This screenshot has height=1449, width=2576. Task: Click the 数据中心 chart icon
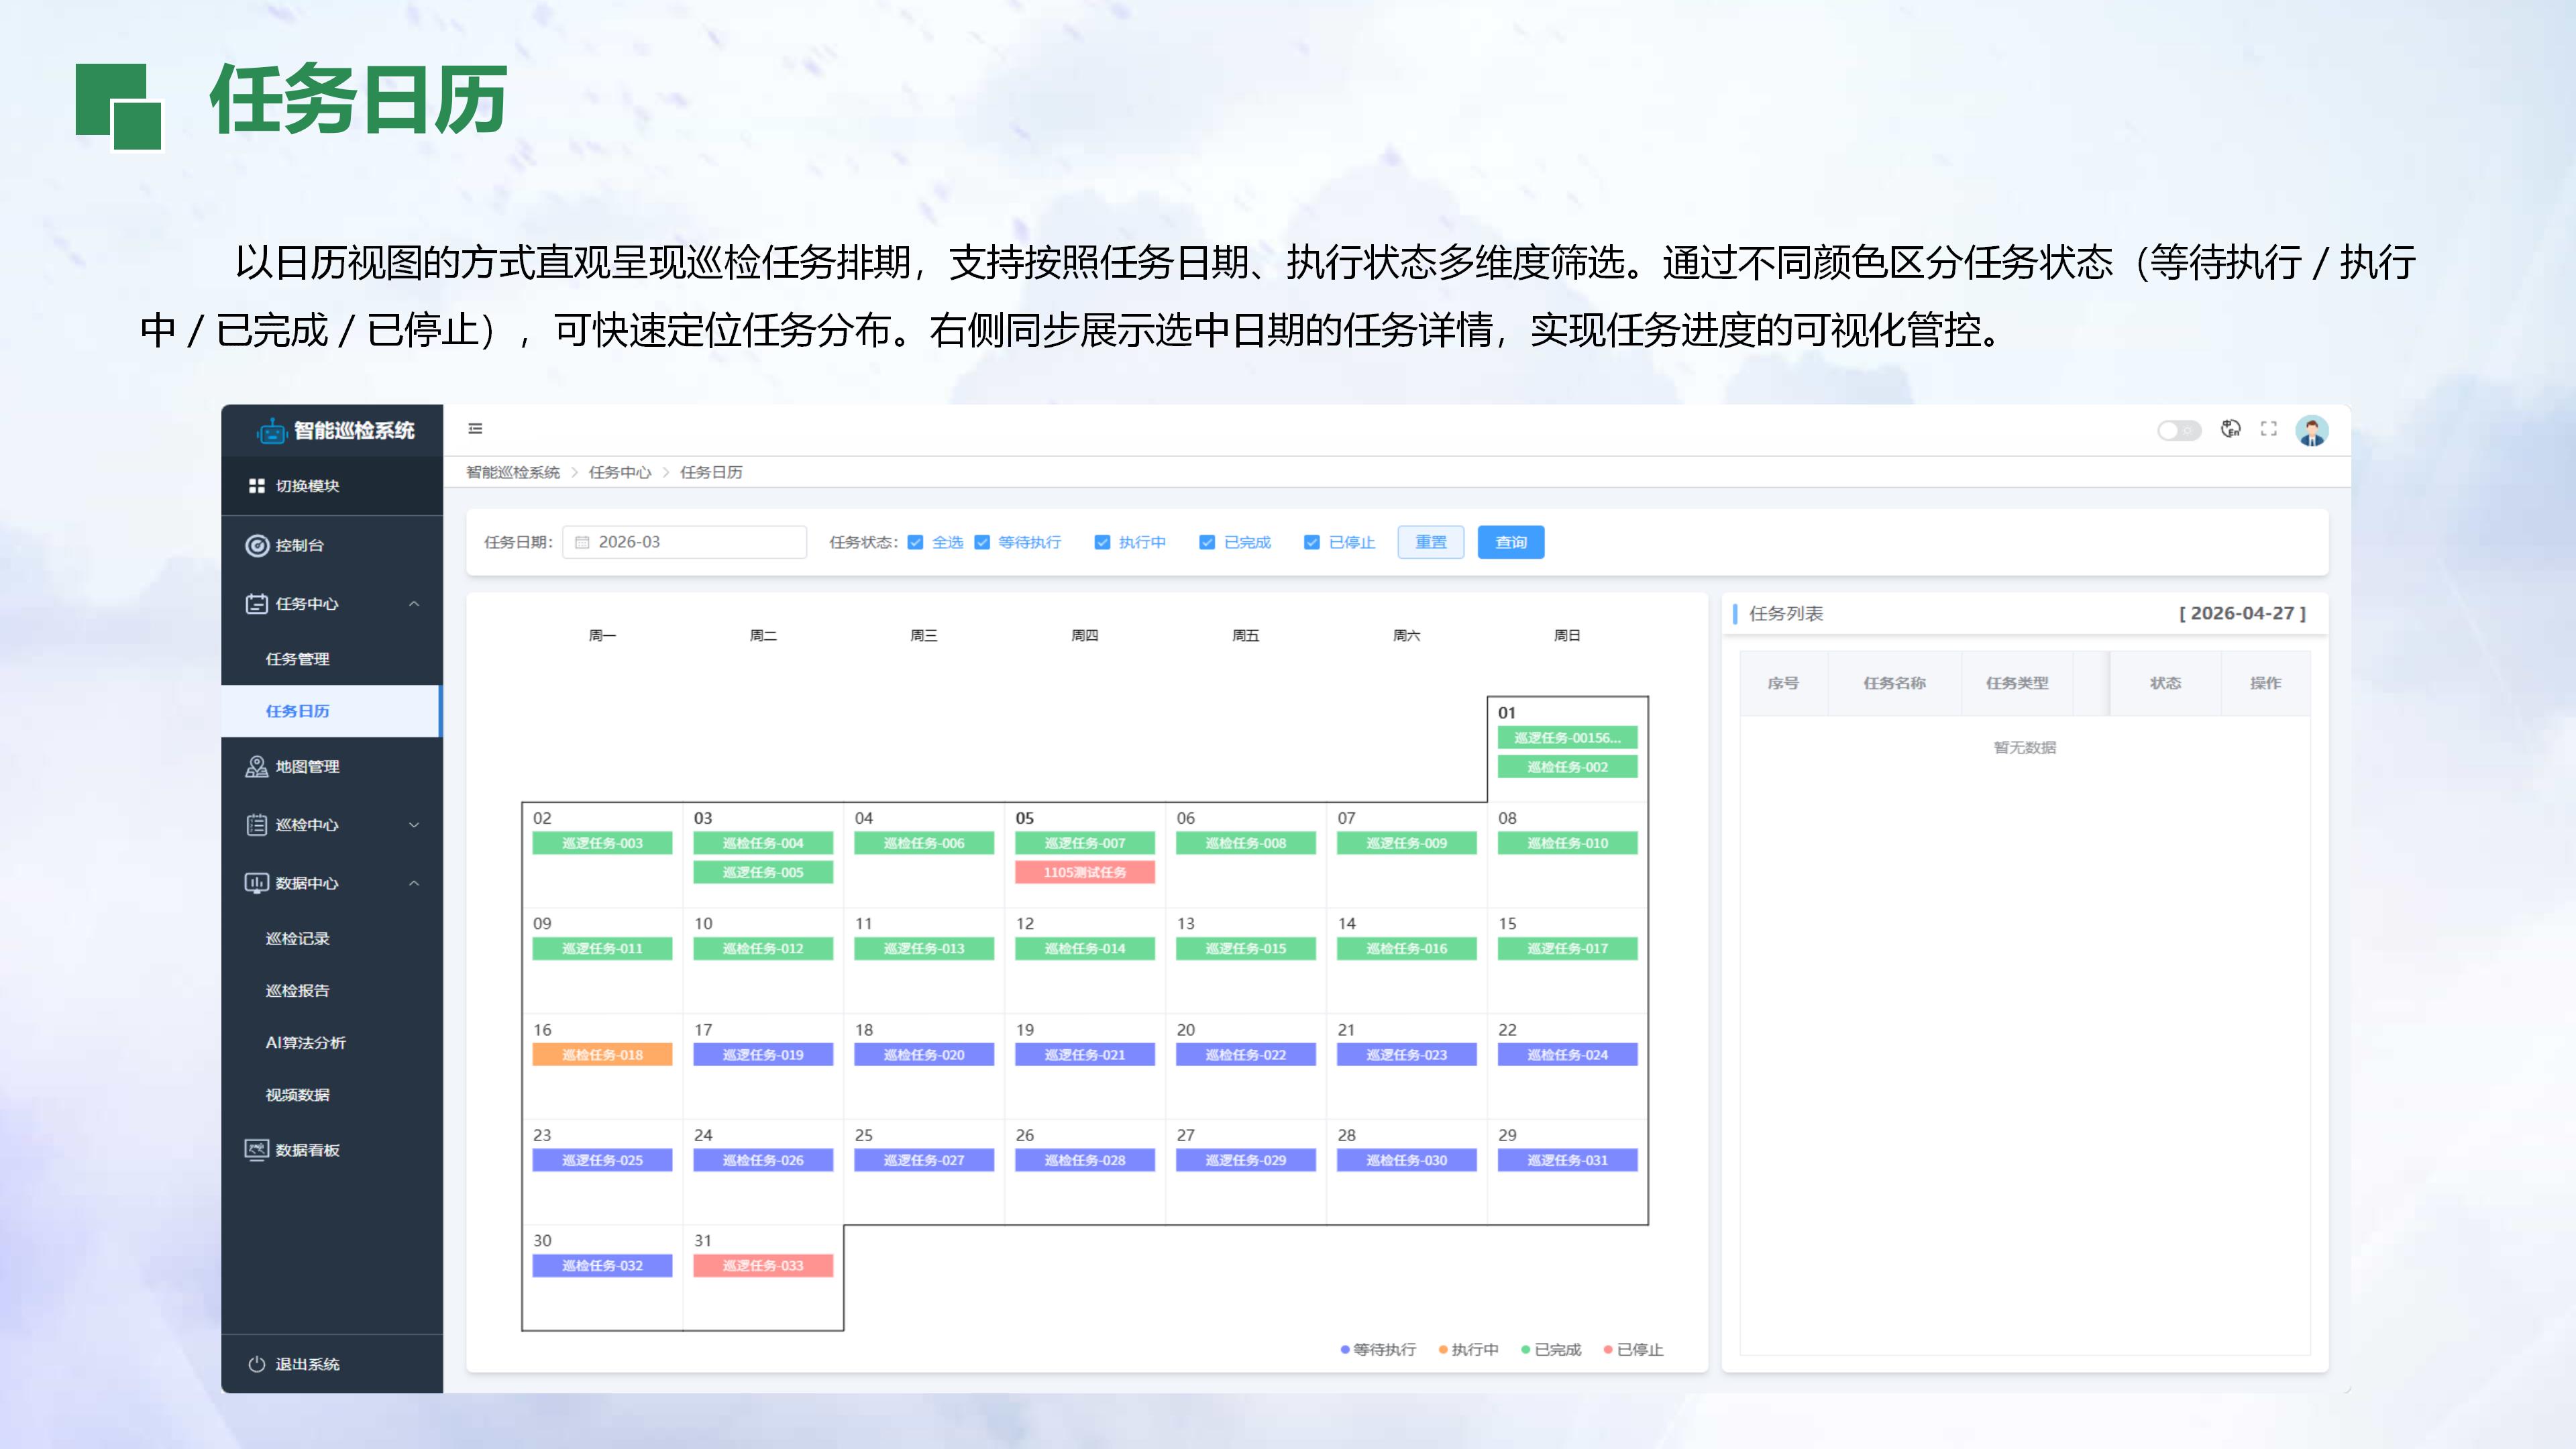pos(257,883)
